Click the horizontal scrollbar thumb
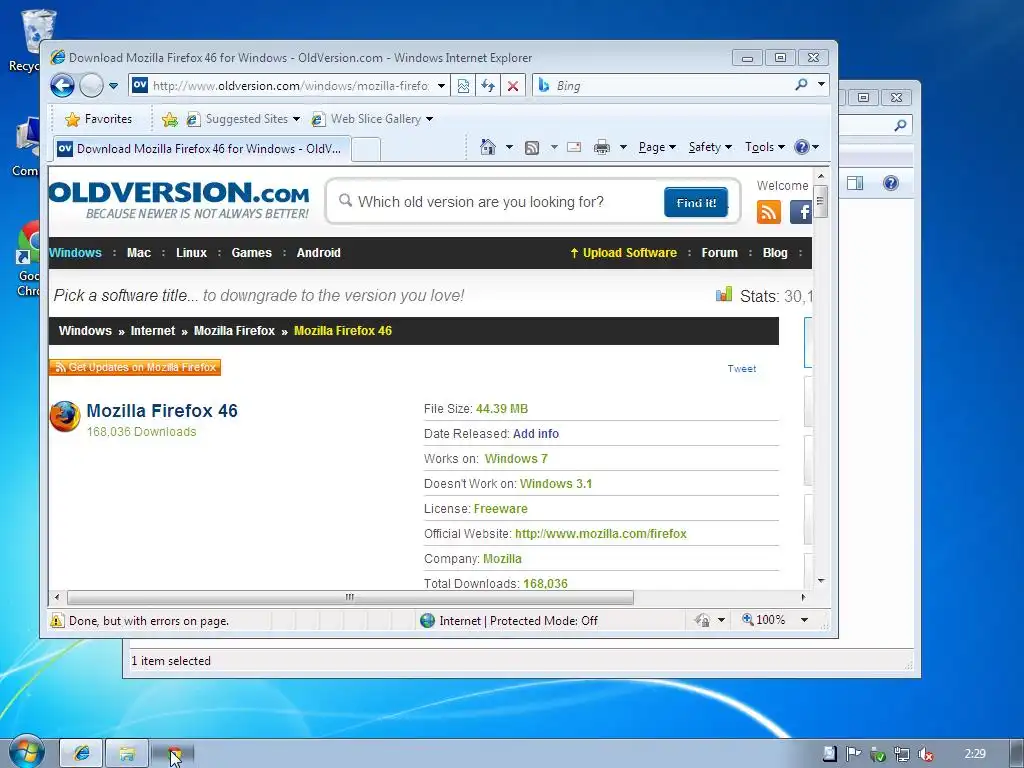1024x768 pixels. click(350, 597)
